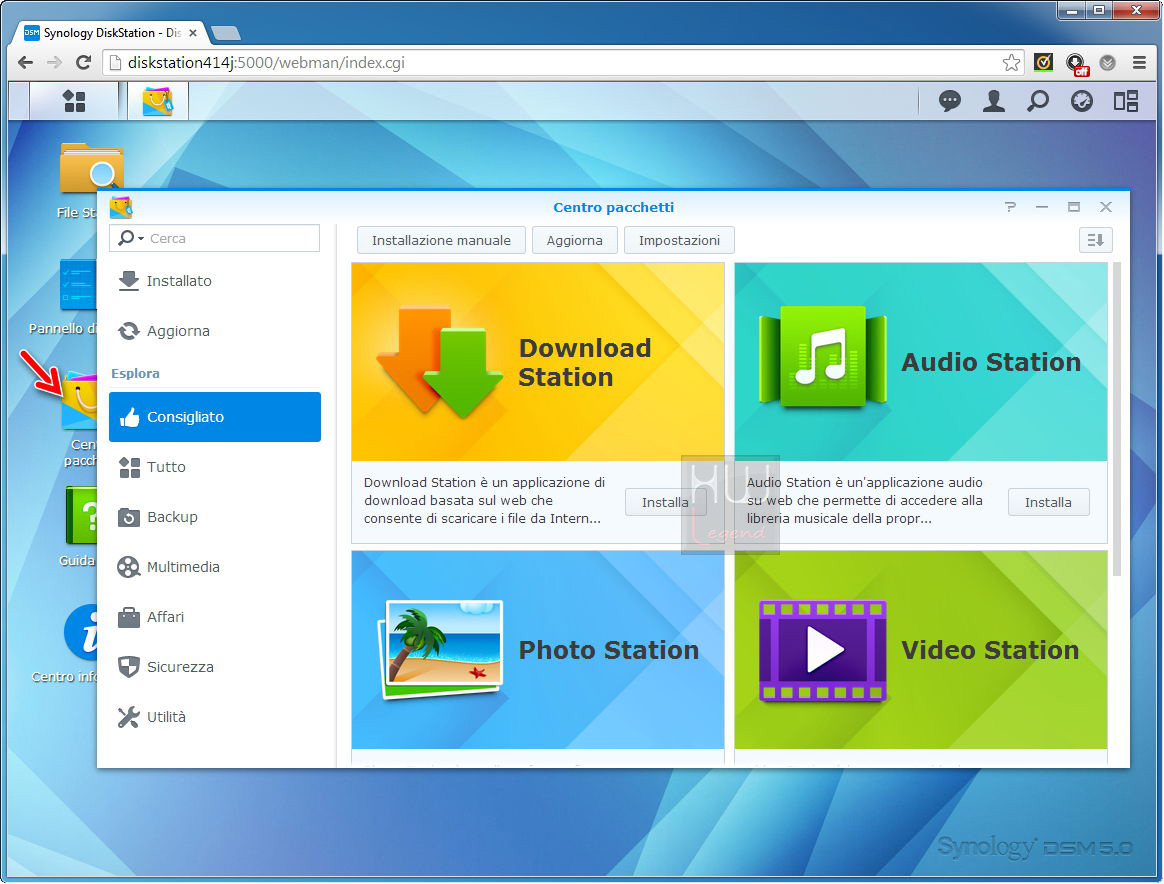Click the Download Station arrows icon
This screenshot has width=1164, height=884.
click(x=439, y=361)
